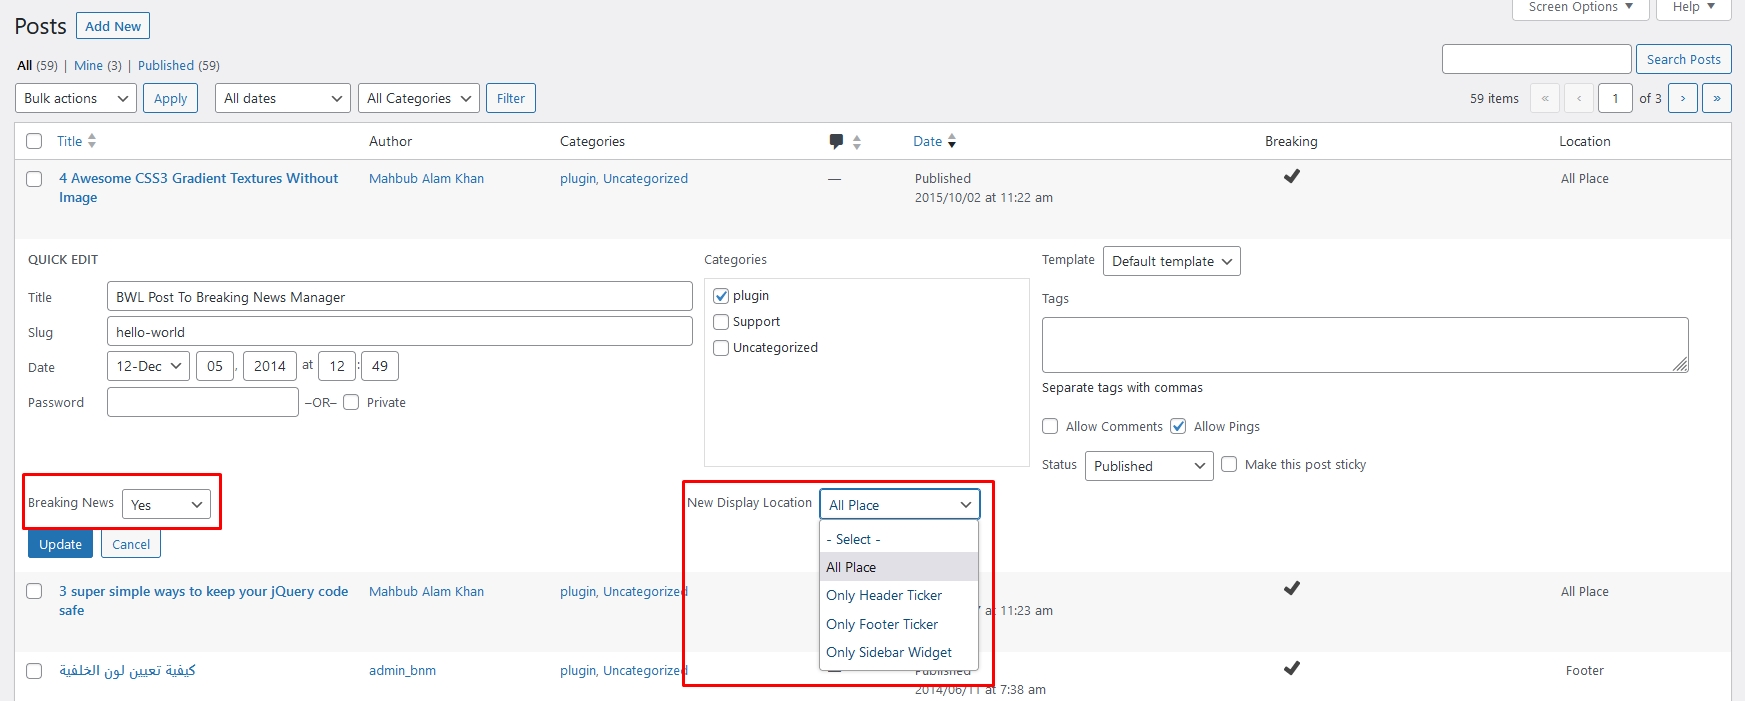Image resolution: width=1745 pixels, height=701 pixels.
Task: Click the Date column sort arrow
Action: 952,141
